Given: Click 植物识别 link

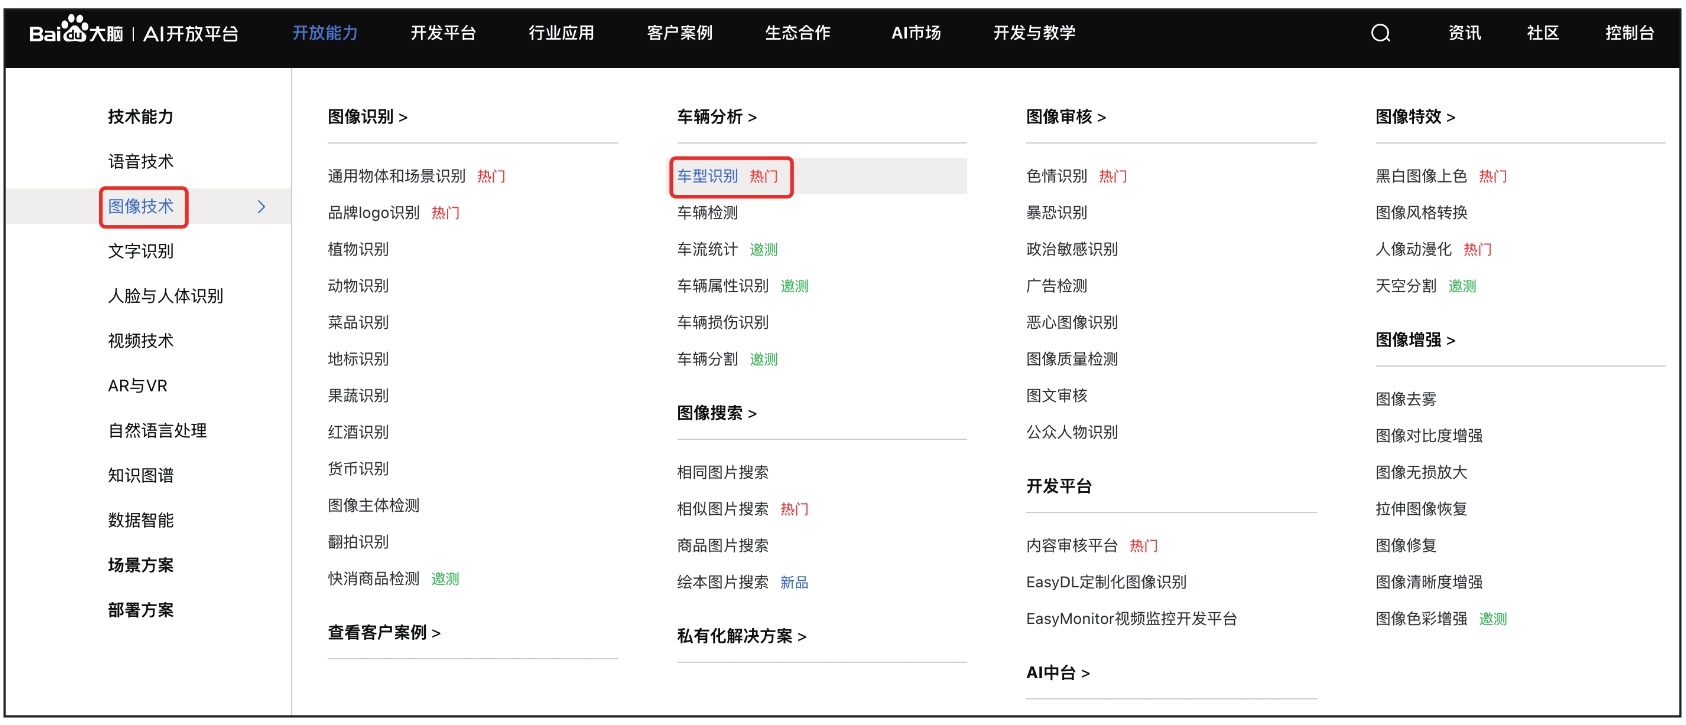Looking at the screenshot, I should [x=358, y=249].
